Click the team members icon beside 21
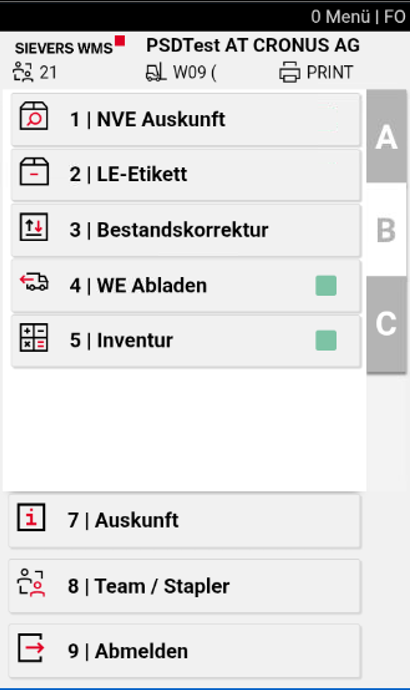 pyautogui.click(x=23, y=72)
